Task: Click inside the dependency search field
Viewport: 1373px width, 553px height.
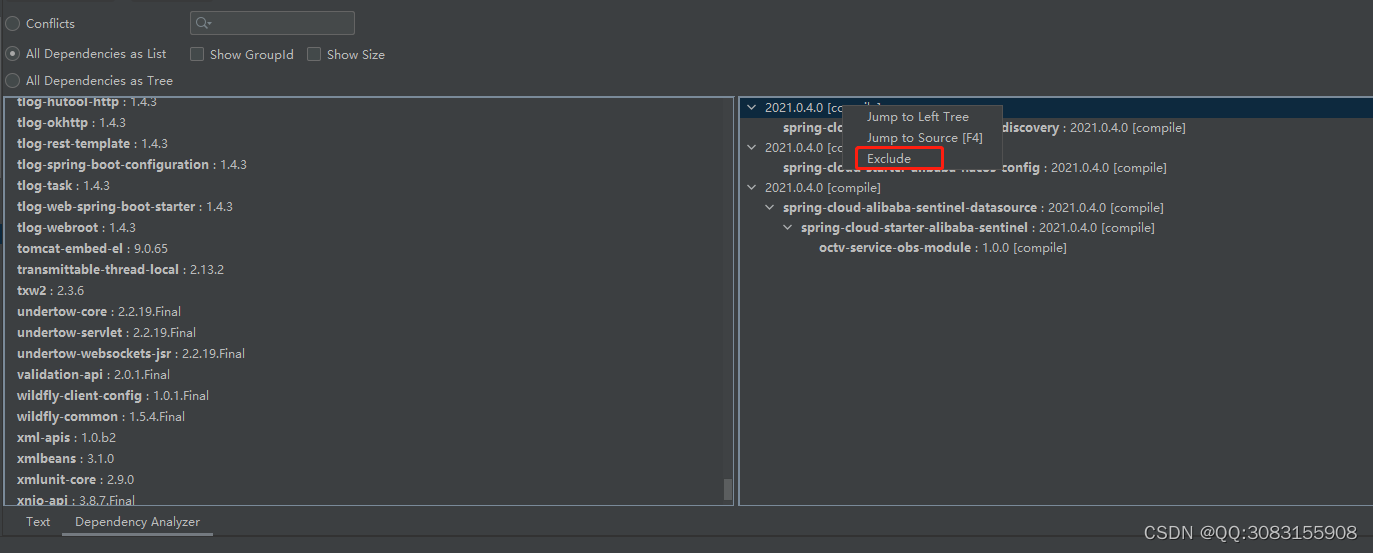Action: (272, 23)
